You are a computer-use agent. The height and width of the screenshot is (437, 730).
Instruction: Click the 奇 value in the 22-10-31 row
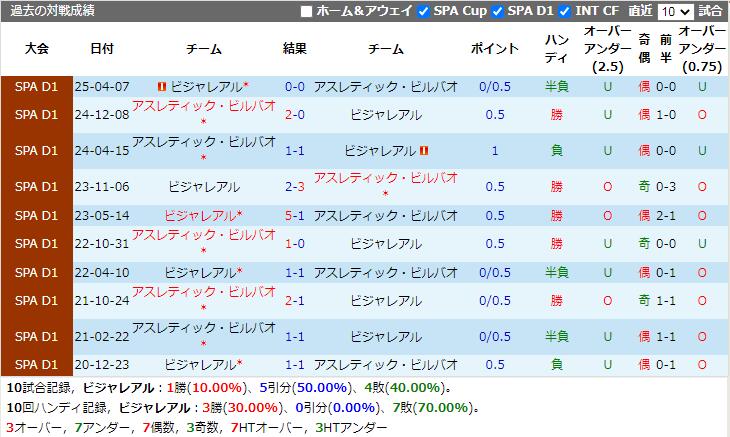tap(644, 243)
